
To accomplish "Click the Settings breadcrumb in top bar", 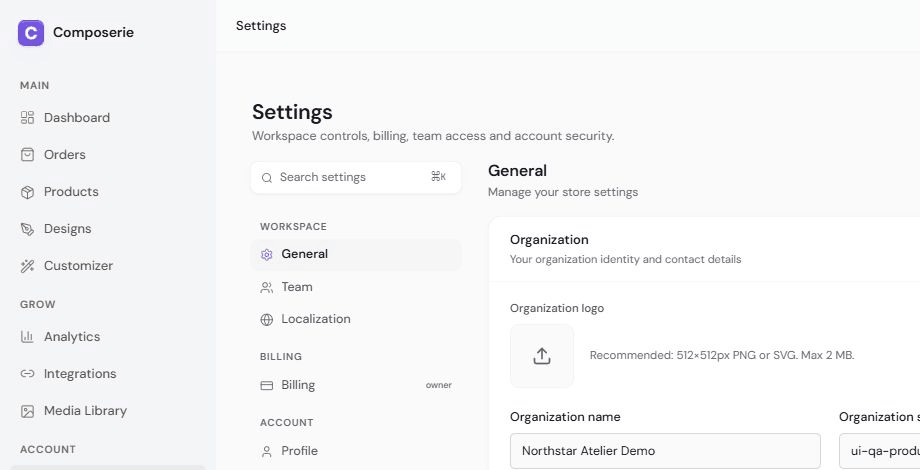I will click(x=261, y=26).
